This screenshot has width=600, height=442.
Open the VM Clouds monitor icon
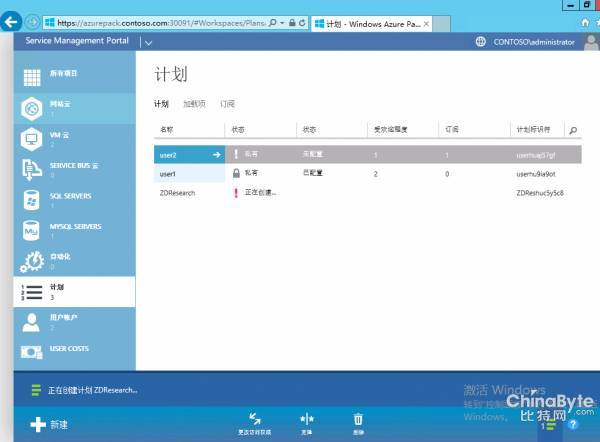tap(31, 139)
